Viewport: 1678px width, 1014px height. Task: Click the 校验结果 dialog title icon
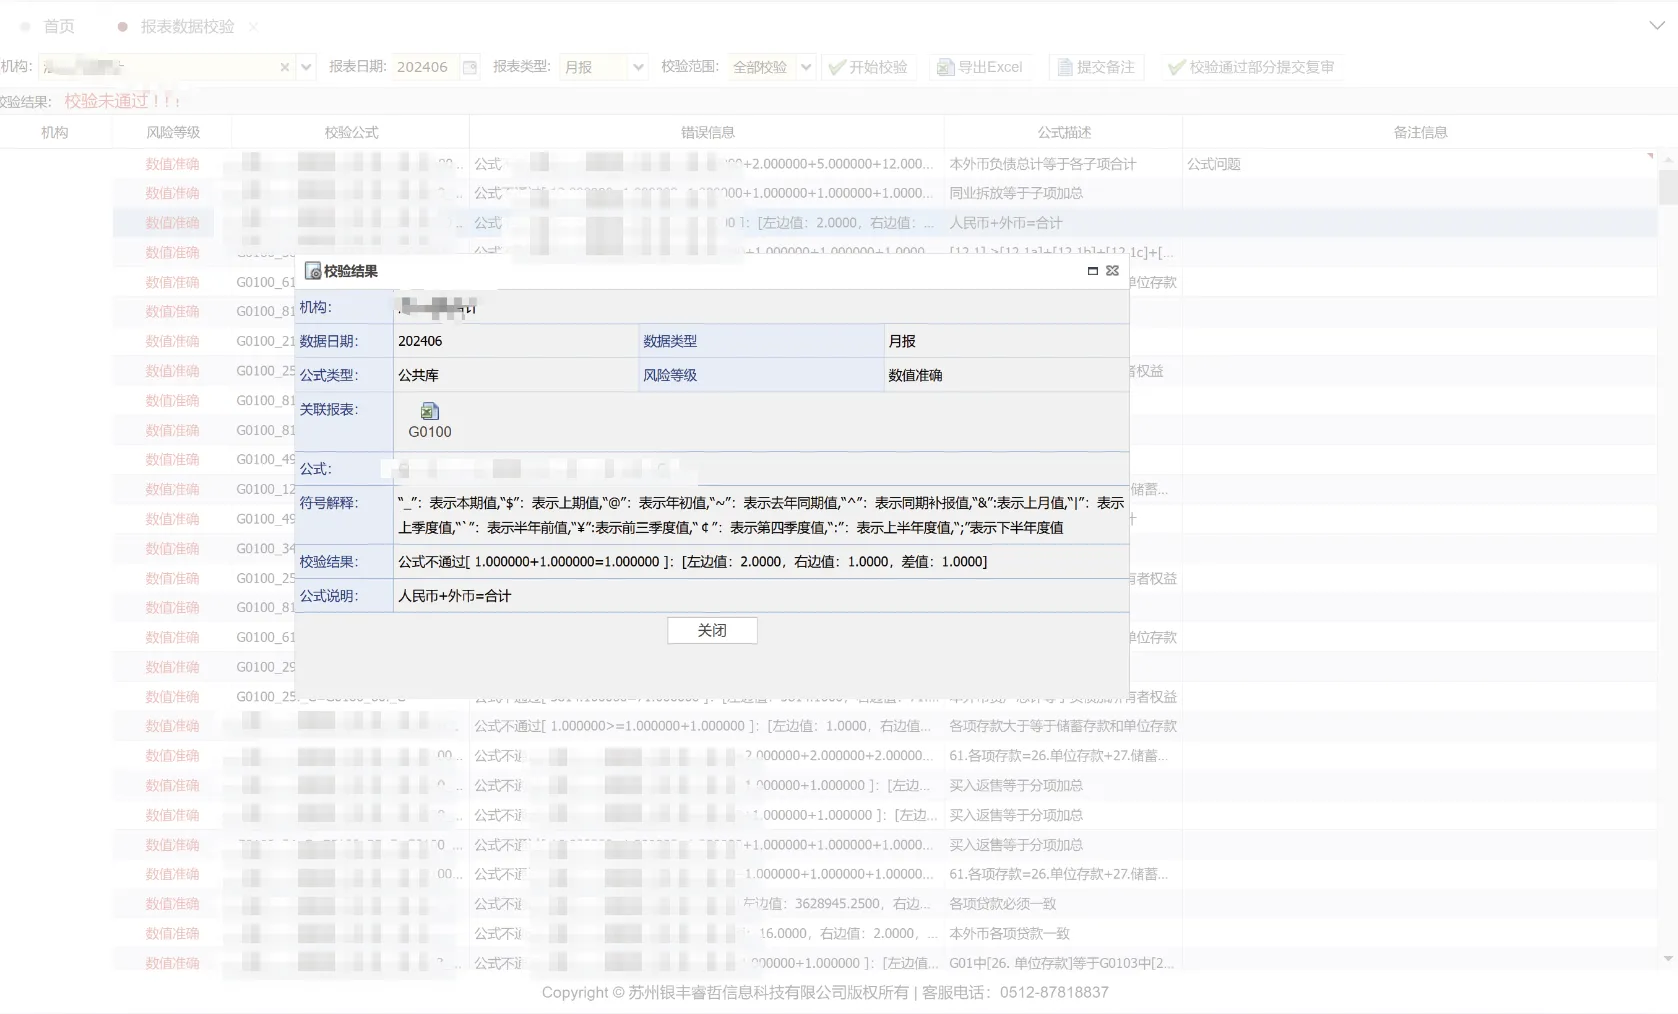pyautogui.click(x=313, y=271)
